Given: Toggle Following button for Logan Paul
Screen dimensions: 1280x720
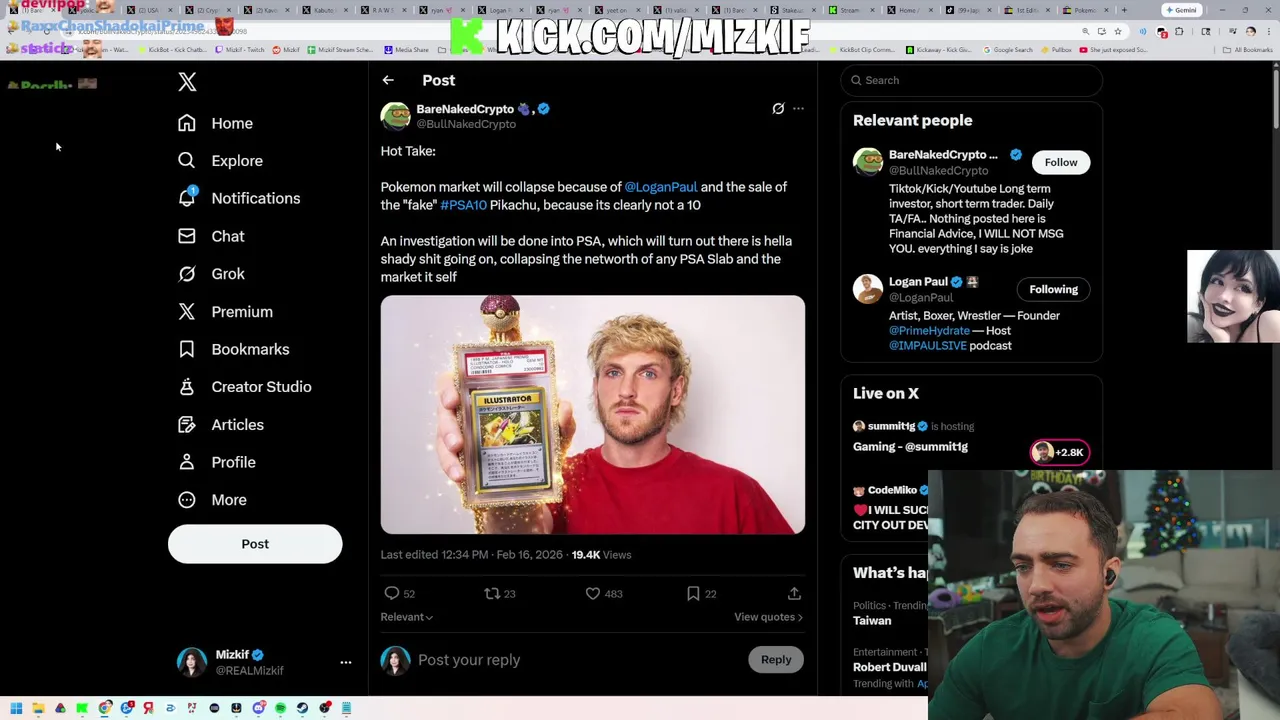Looking at the screenshot, I should click(1053, 289).
